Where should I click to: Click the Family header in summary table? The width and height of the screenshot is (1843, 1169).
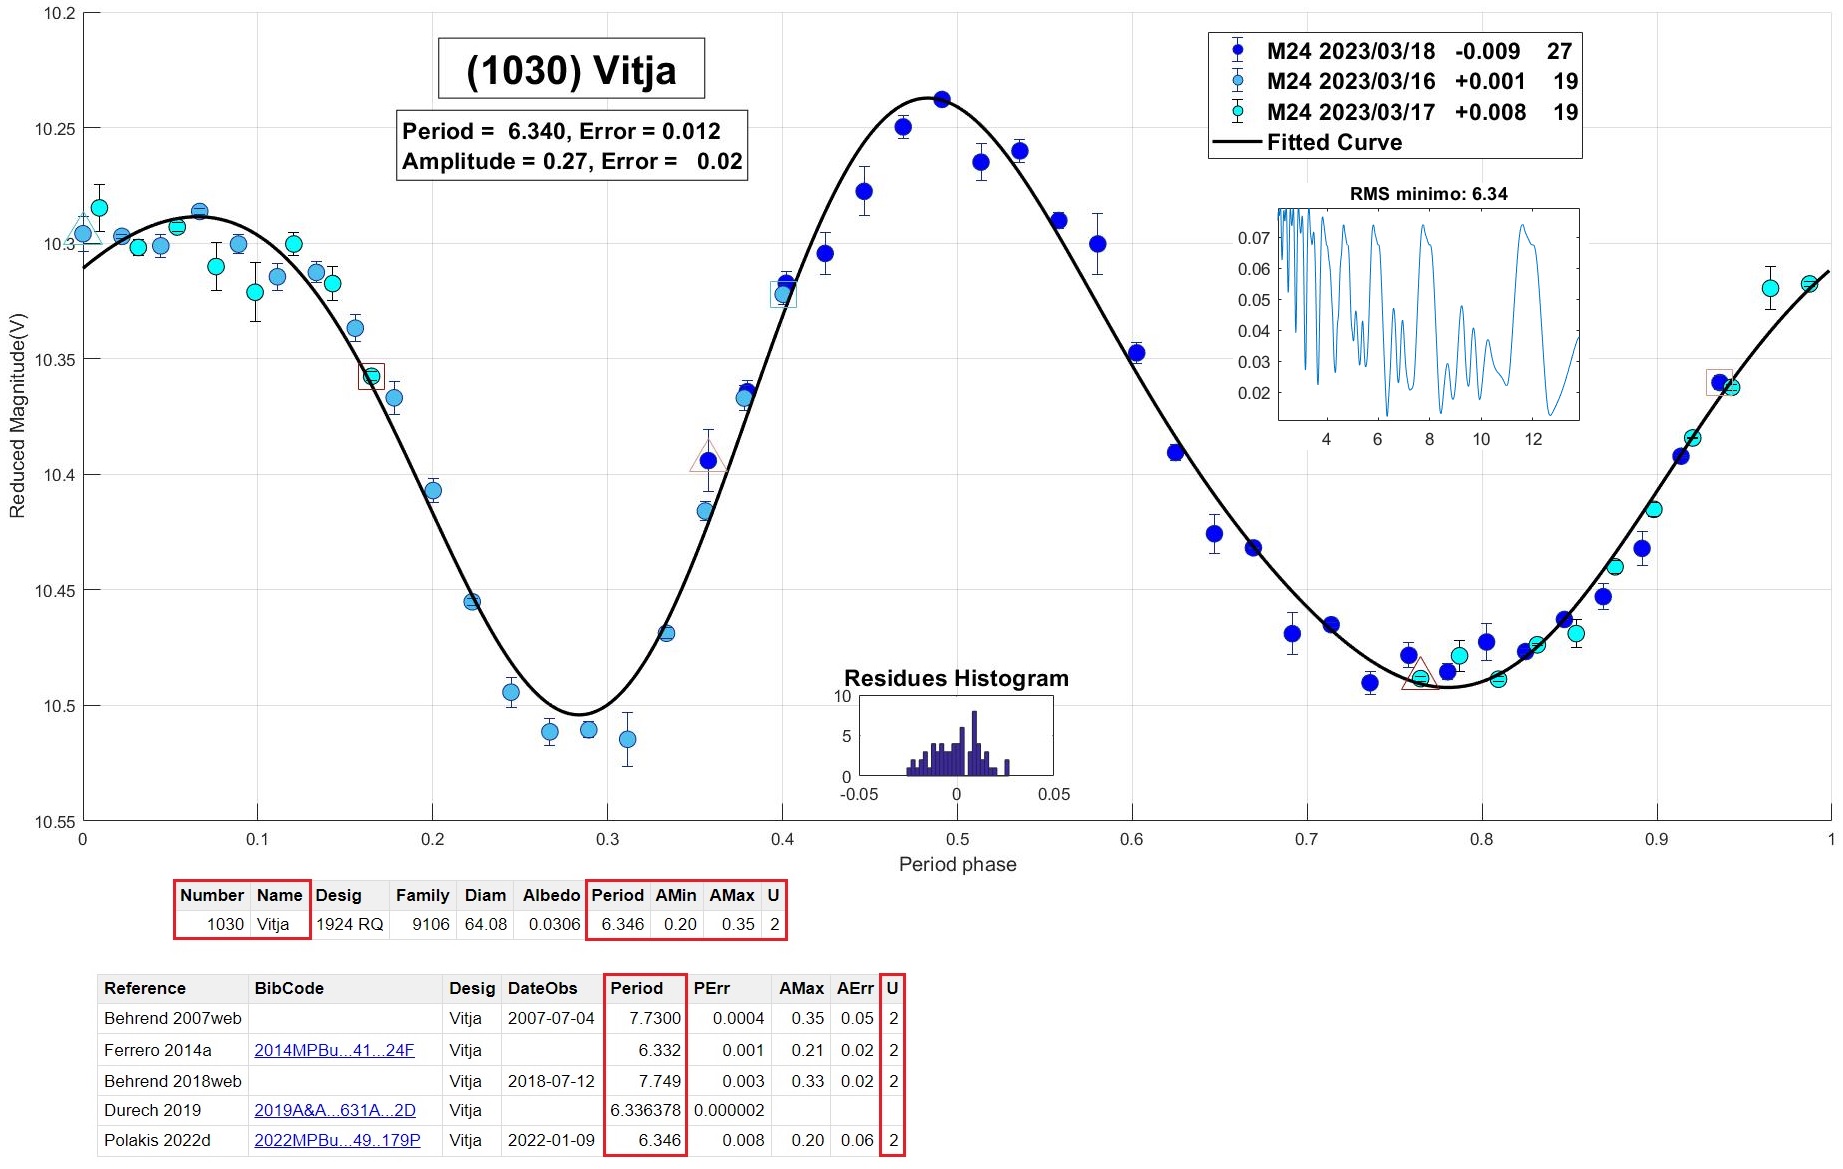(x=422, y=895)
